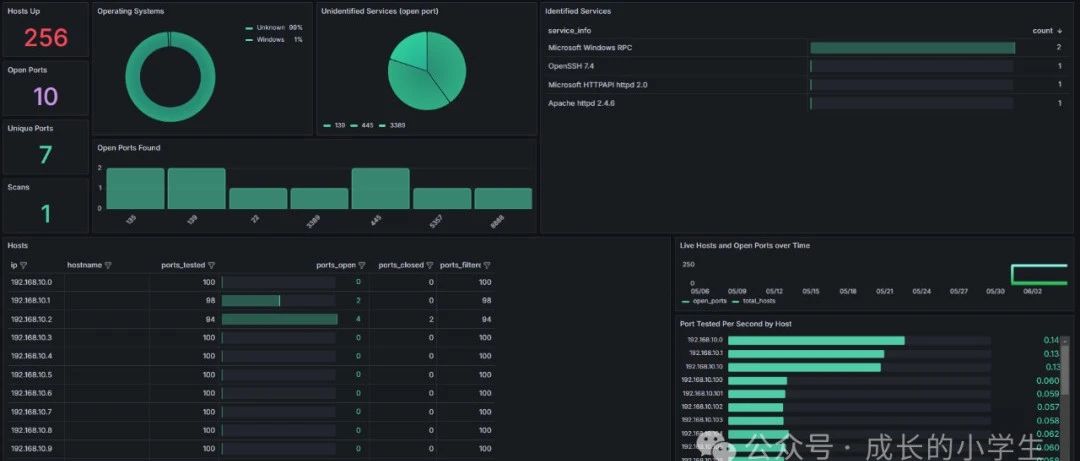Click the 192.168.10.102 bar in Port Tested panel
Viewport: 1080px width, 461px height.
coord(756,407)
